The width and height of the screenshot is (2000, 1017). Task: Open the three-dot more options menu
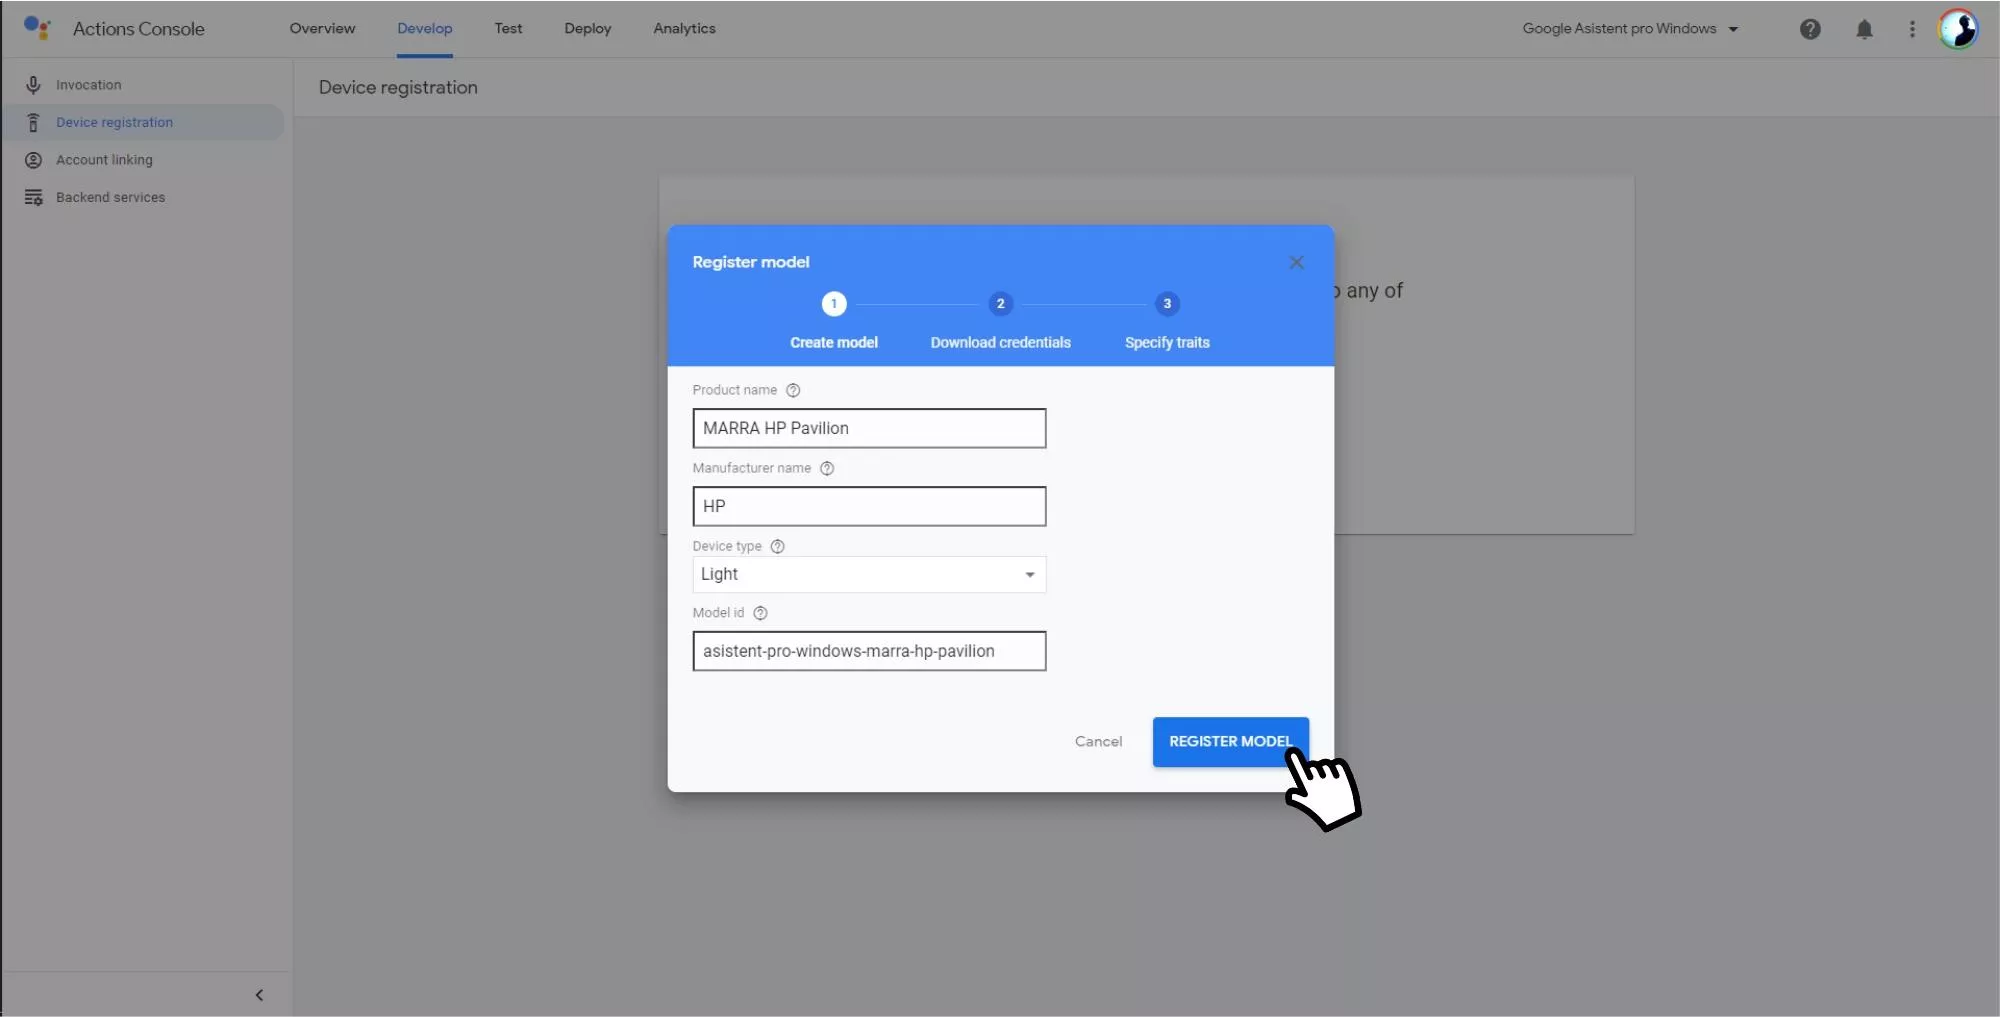pos(1912,29)
